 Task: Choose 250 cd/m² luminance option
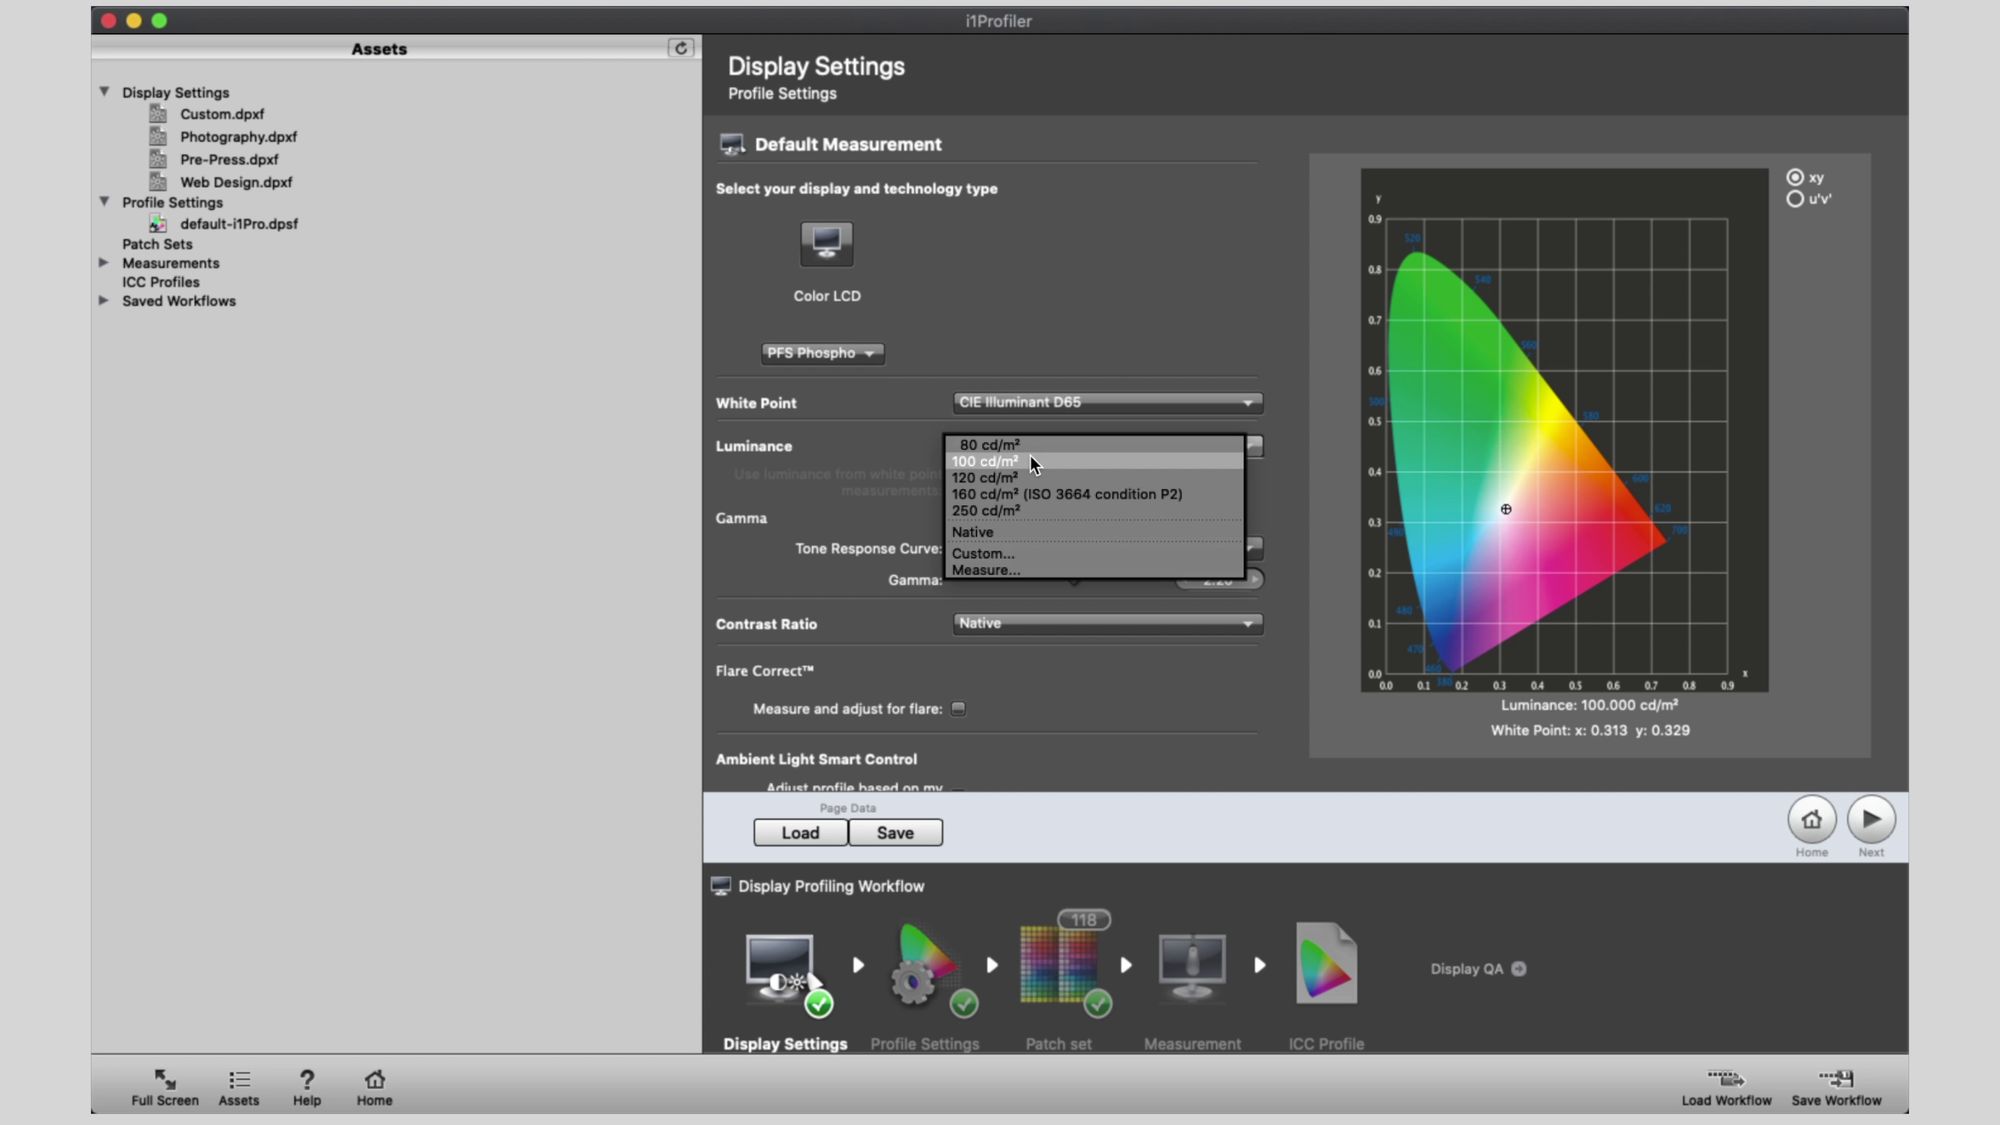coord(1095,510)
